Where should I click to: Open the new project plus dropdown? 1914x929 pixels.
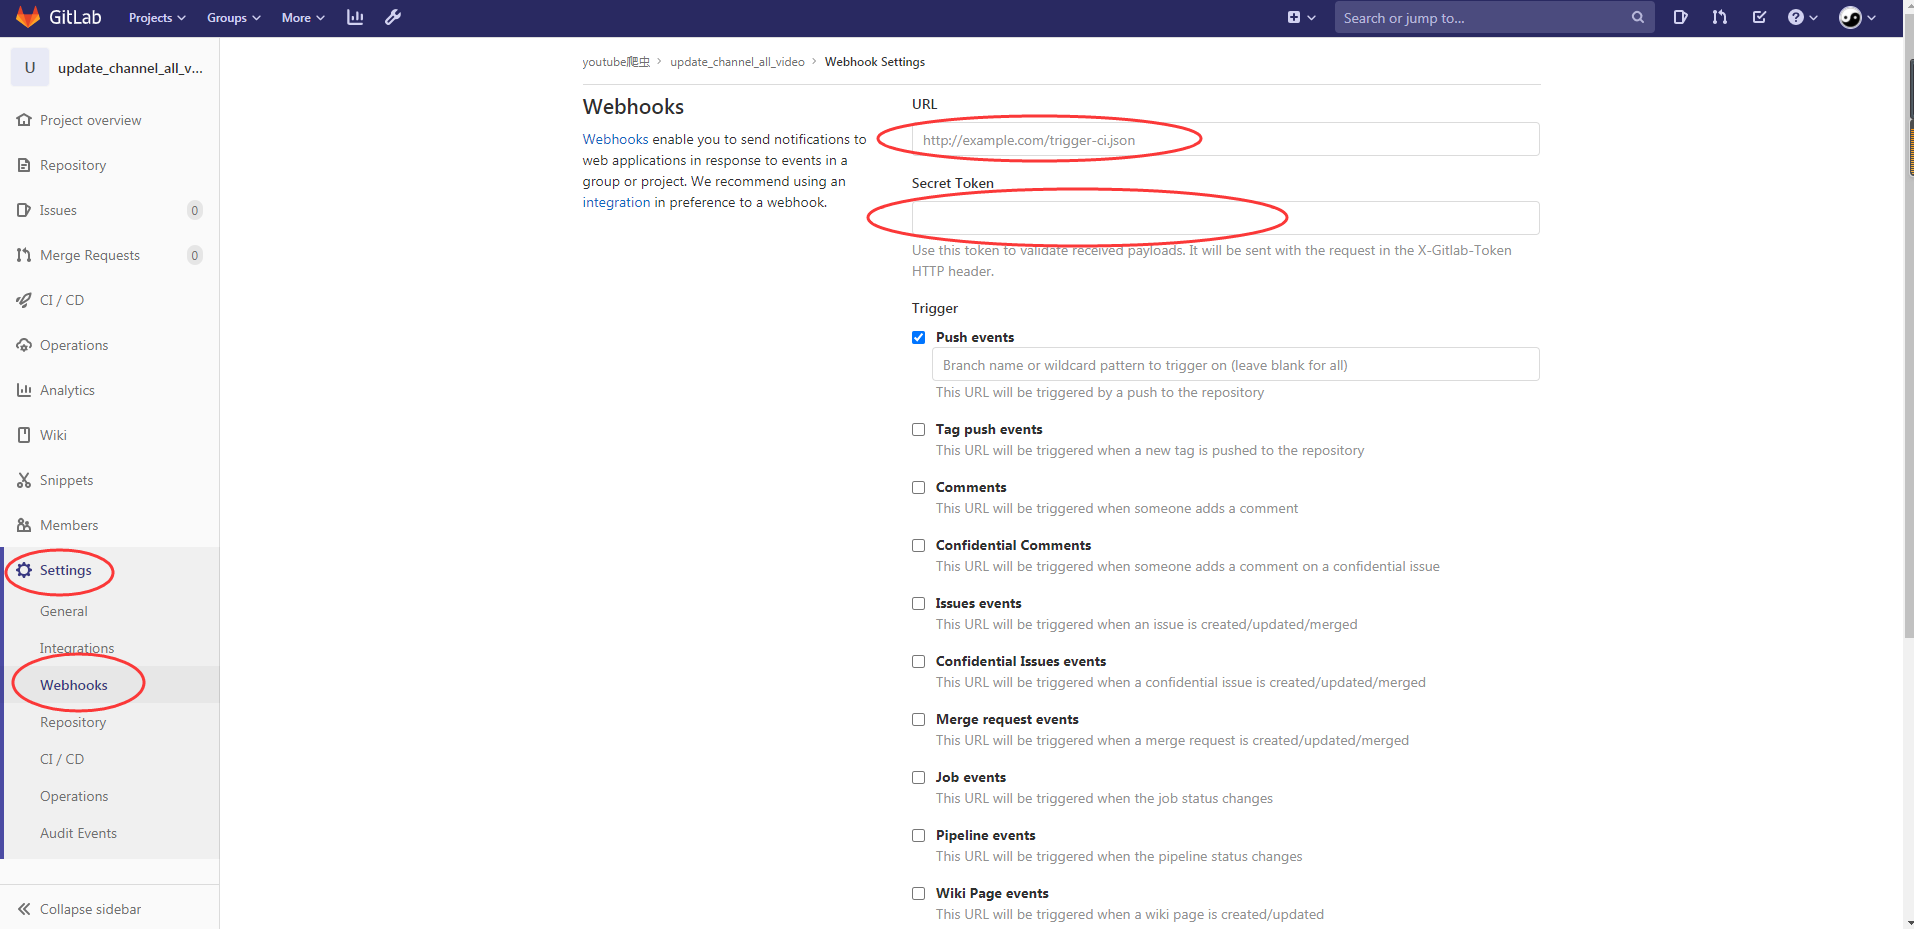(x=1297, y=17)
